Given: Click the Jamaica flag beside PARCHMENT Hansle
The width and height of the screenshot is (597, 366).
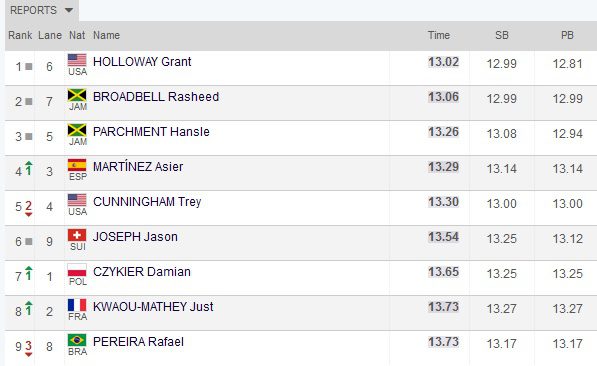Looking at the screenshot, I should 77,130.
